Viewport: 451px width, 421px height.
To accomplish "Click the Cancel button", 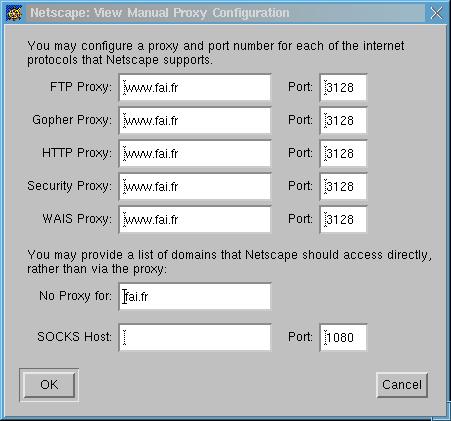I will pos(402,385).
